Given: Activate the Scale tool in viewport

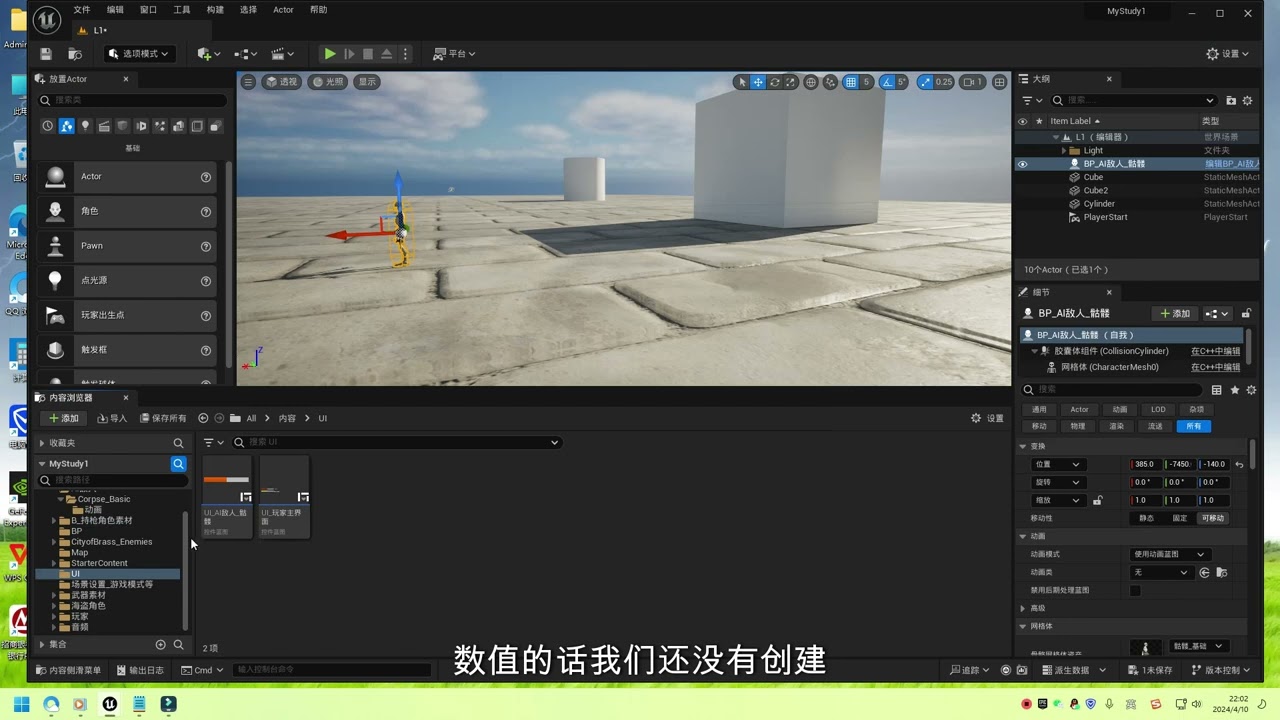Looking at the screenshot, I should click(790, 82).
